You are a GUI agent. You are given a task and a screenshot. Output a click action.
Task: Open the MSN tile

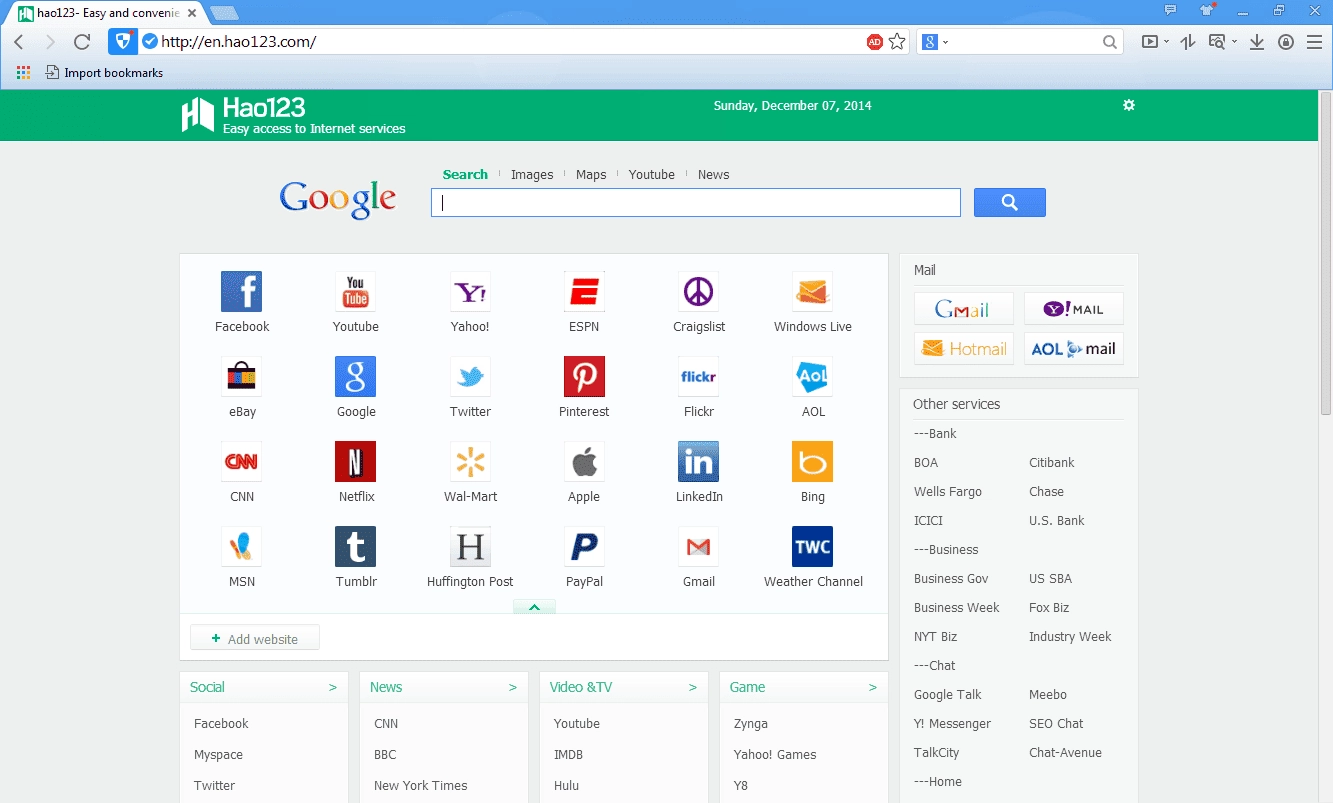(241, 547)
